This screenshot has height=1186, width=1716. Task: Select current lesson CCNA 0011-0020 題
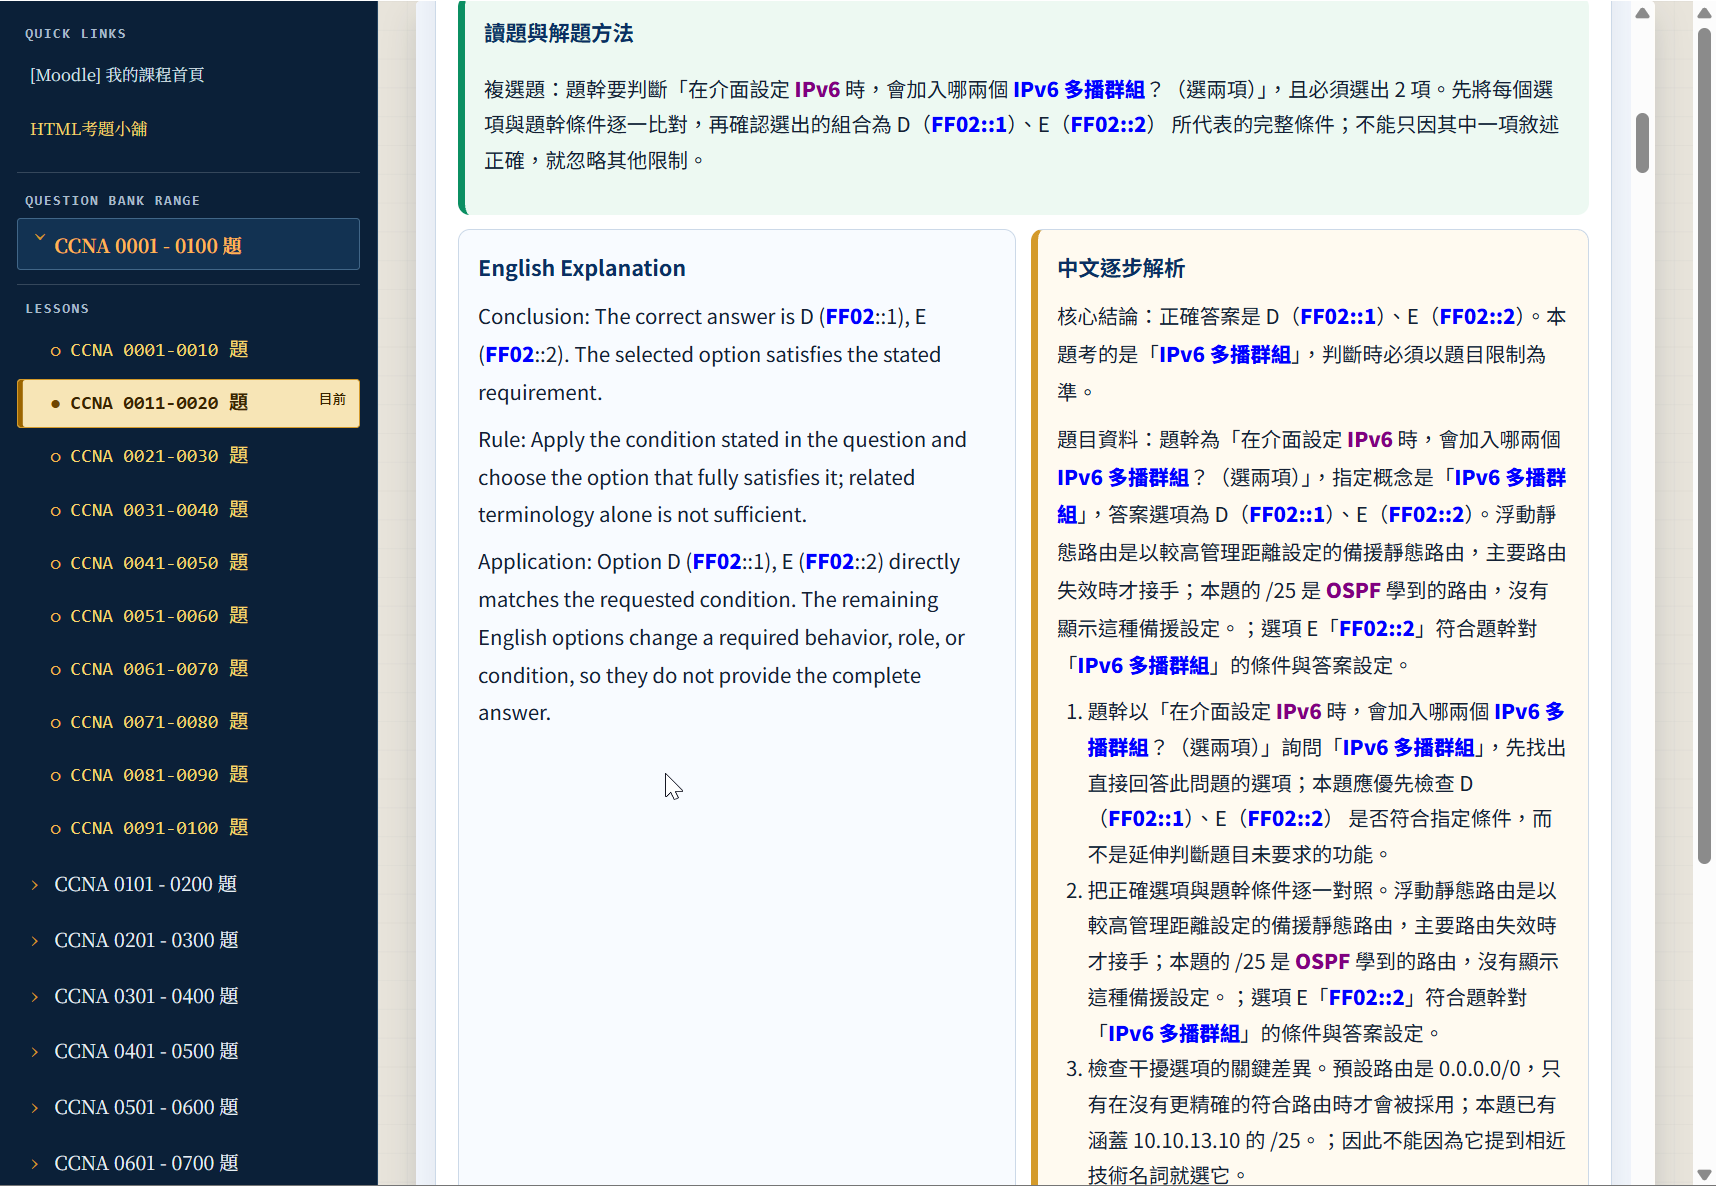[x=188, y=403]
